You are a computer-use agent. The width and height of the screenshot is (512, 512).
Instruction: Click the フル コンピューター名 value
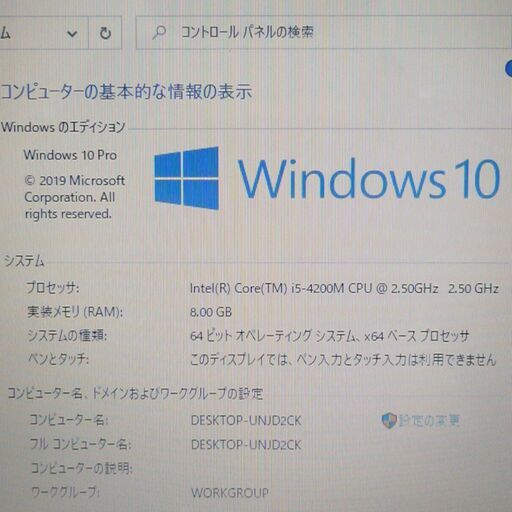point(246,445)
